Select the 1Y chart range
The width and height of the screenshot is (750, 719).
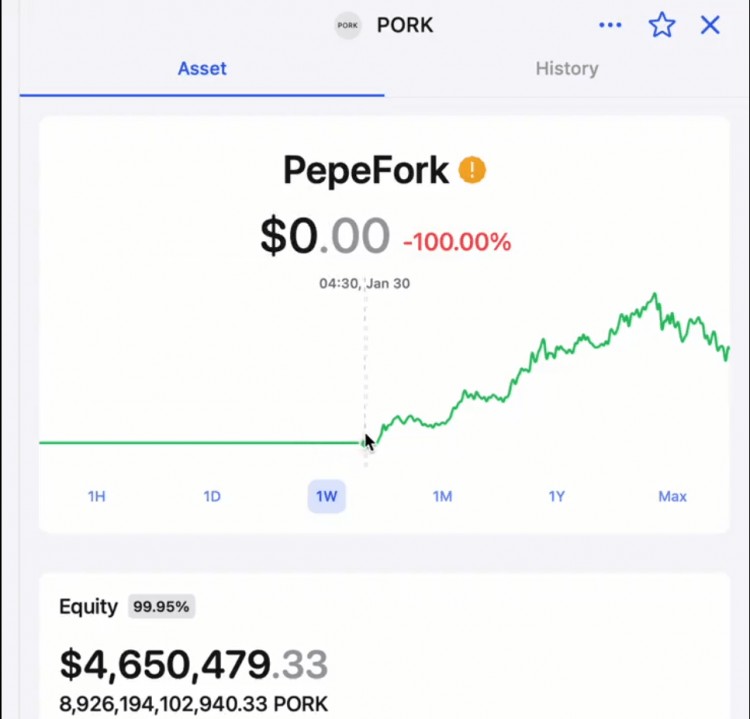(x=557, y=496)
